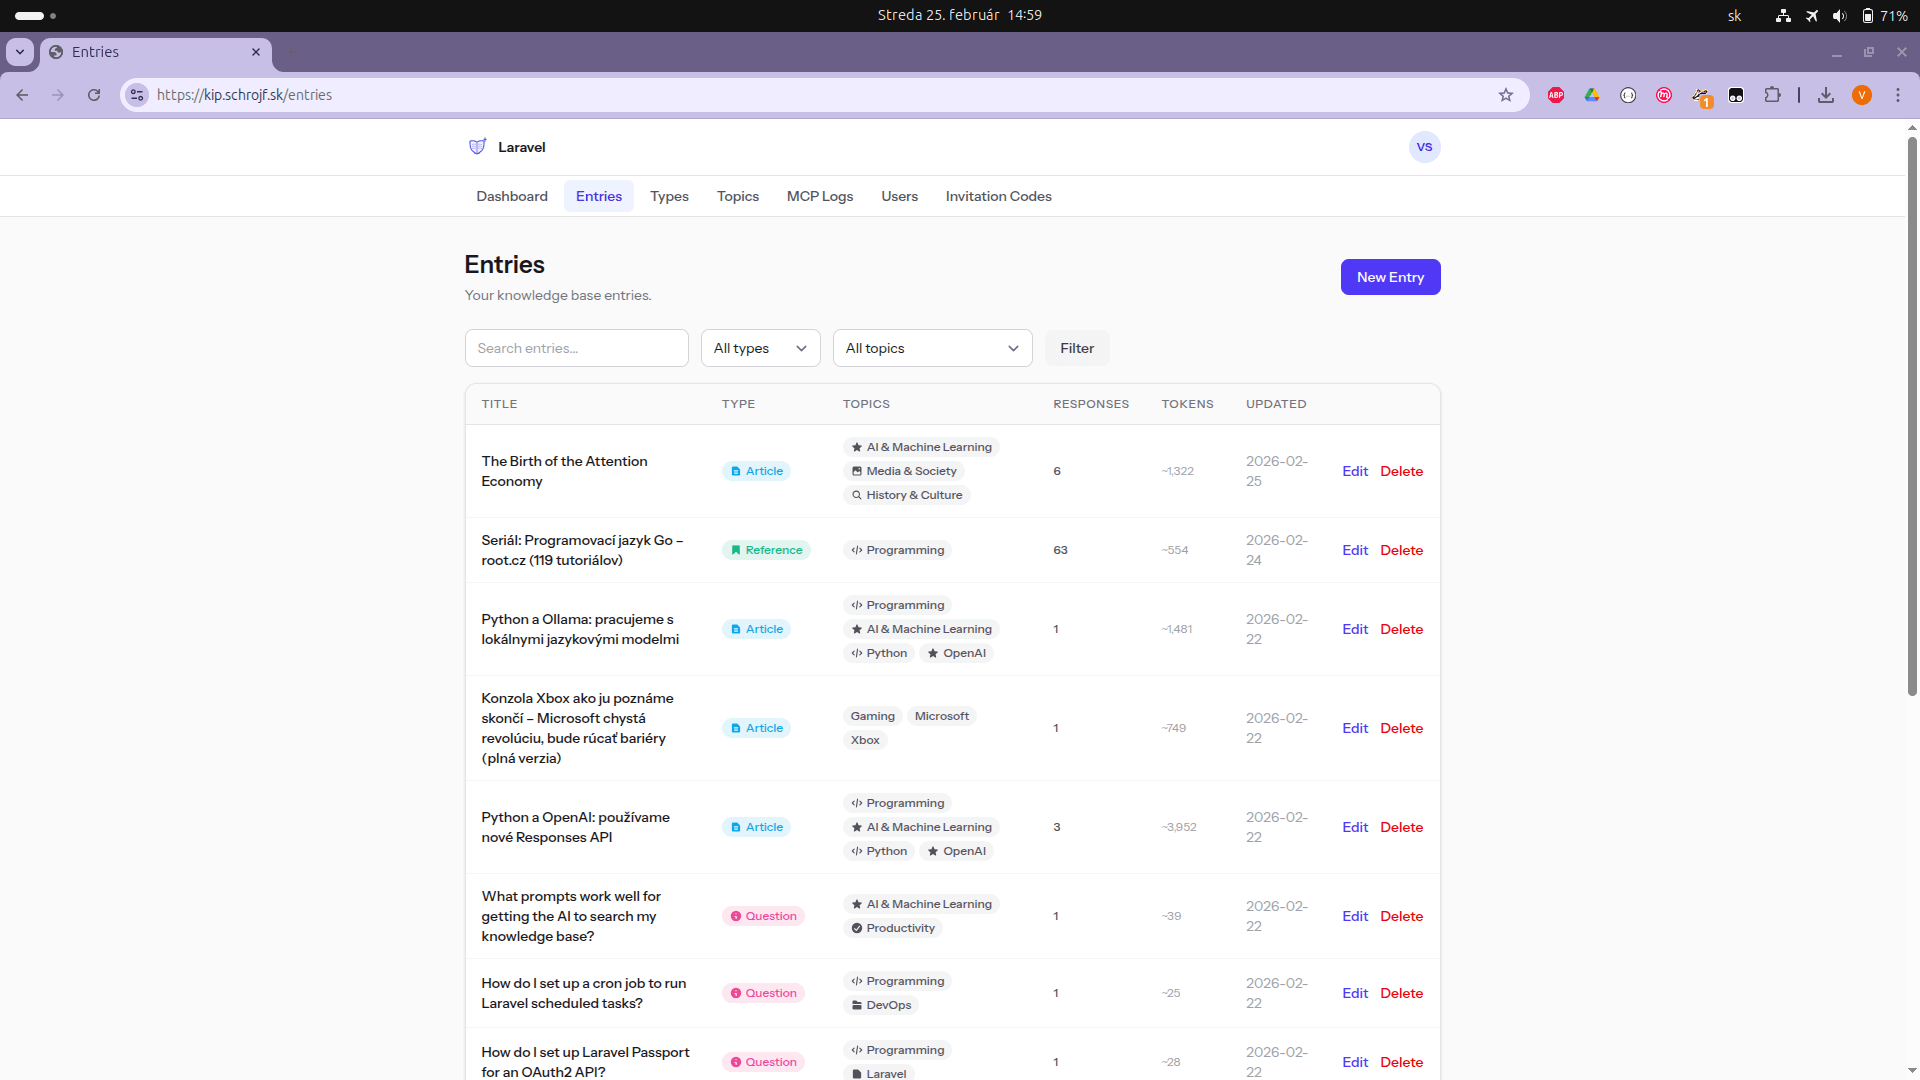
Task: Expand the All topics dropdown
Action: coord(933,348)
